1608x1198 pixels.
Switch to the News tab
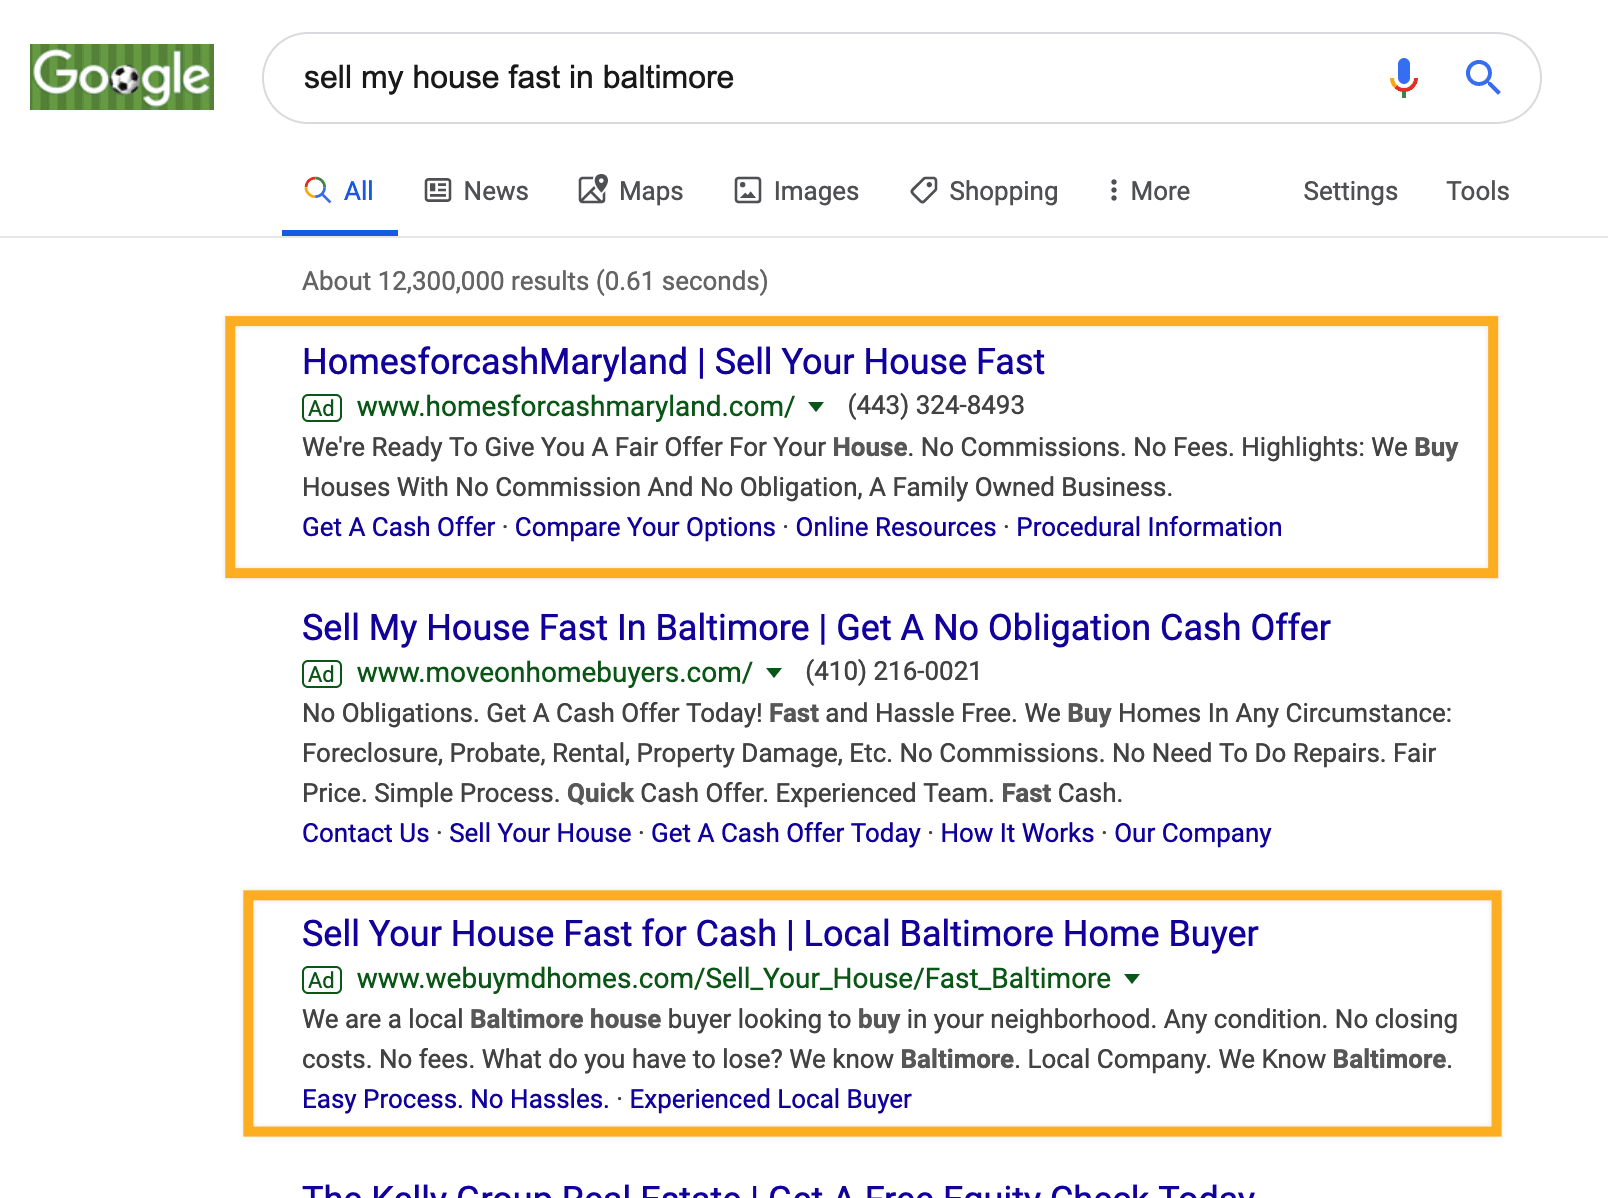point(476,191)
